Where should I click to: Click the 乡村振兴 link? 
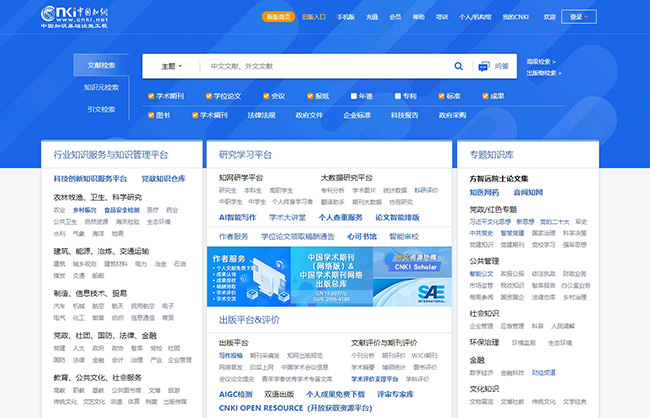pyautogui.click(x=85, y=210)
